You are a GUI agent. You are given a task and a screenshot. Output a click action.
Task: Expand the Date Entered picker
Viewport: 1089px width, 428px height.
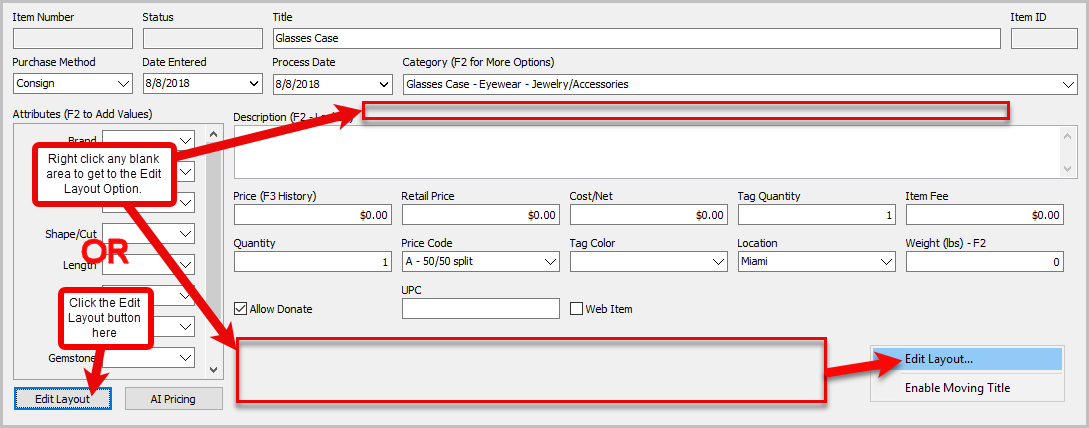[202, 84]
